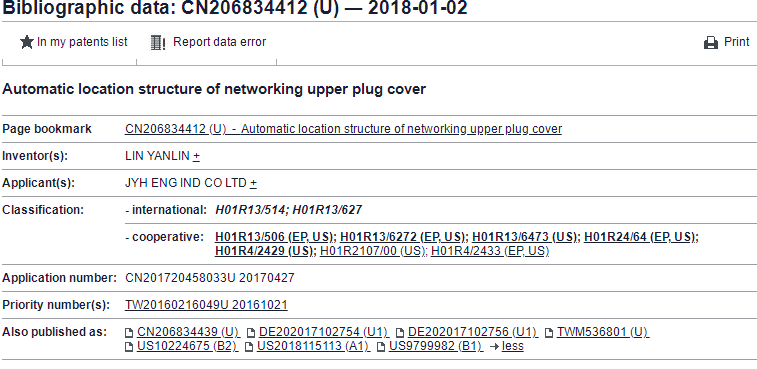
Task: Click document icon beside US9799982 (B1)
Action: [x=380, y=347]
